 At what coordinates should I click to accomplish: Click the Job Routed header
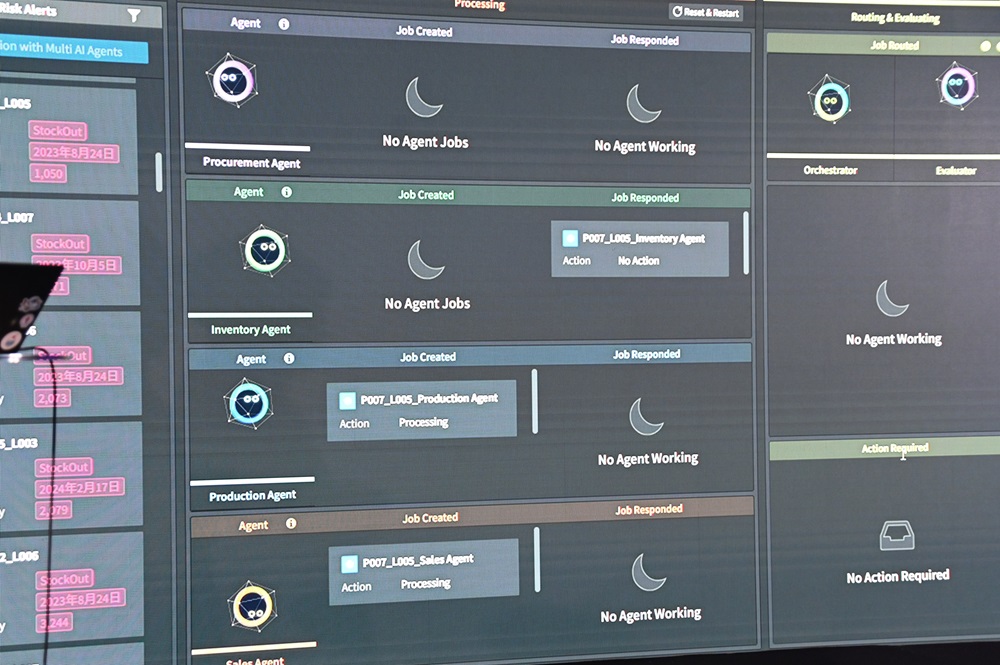pyautogui.click(x=894, y=45)
